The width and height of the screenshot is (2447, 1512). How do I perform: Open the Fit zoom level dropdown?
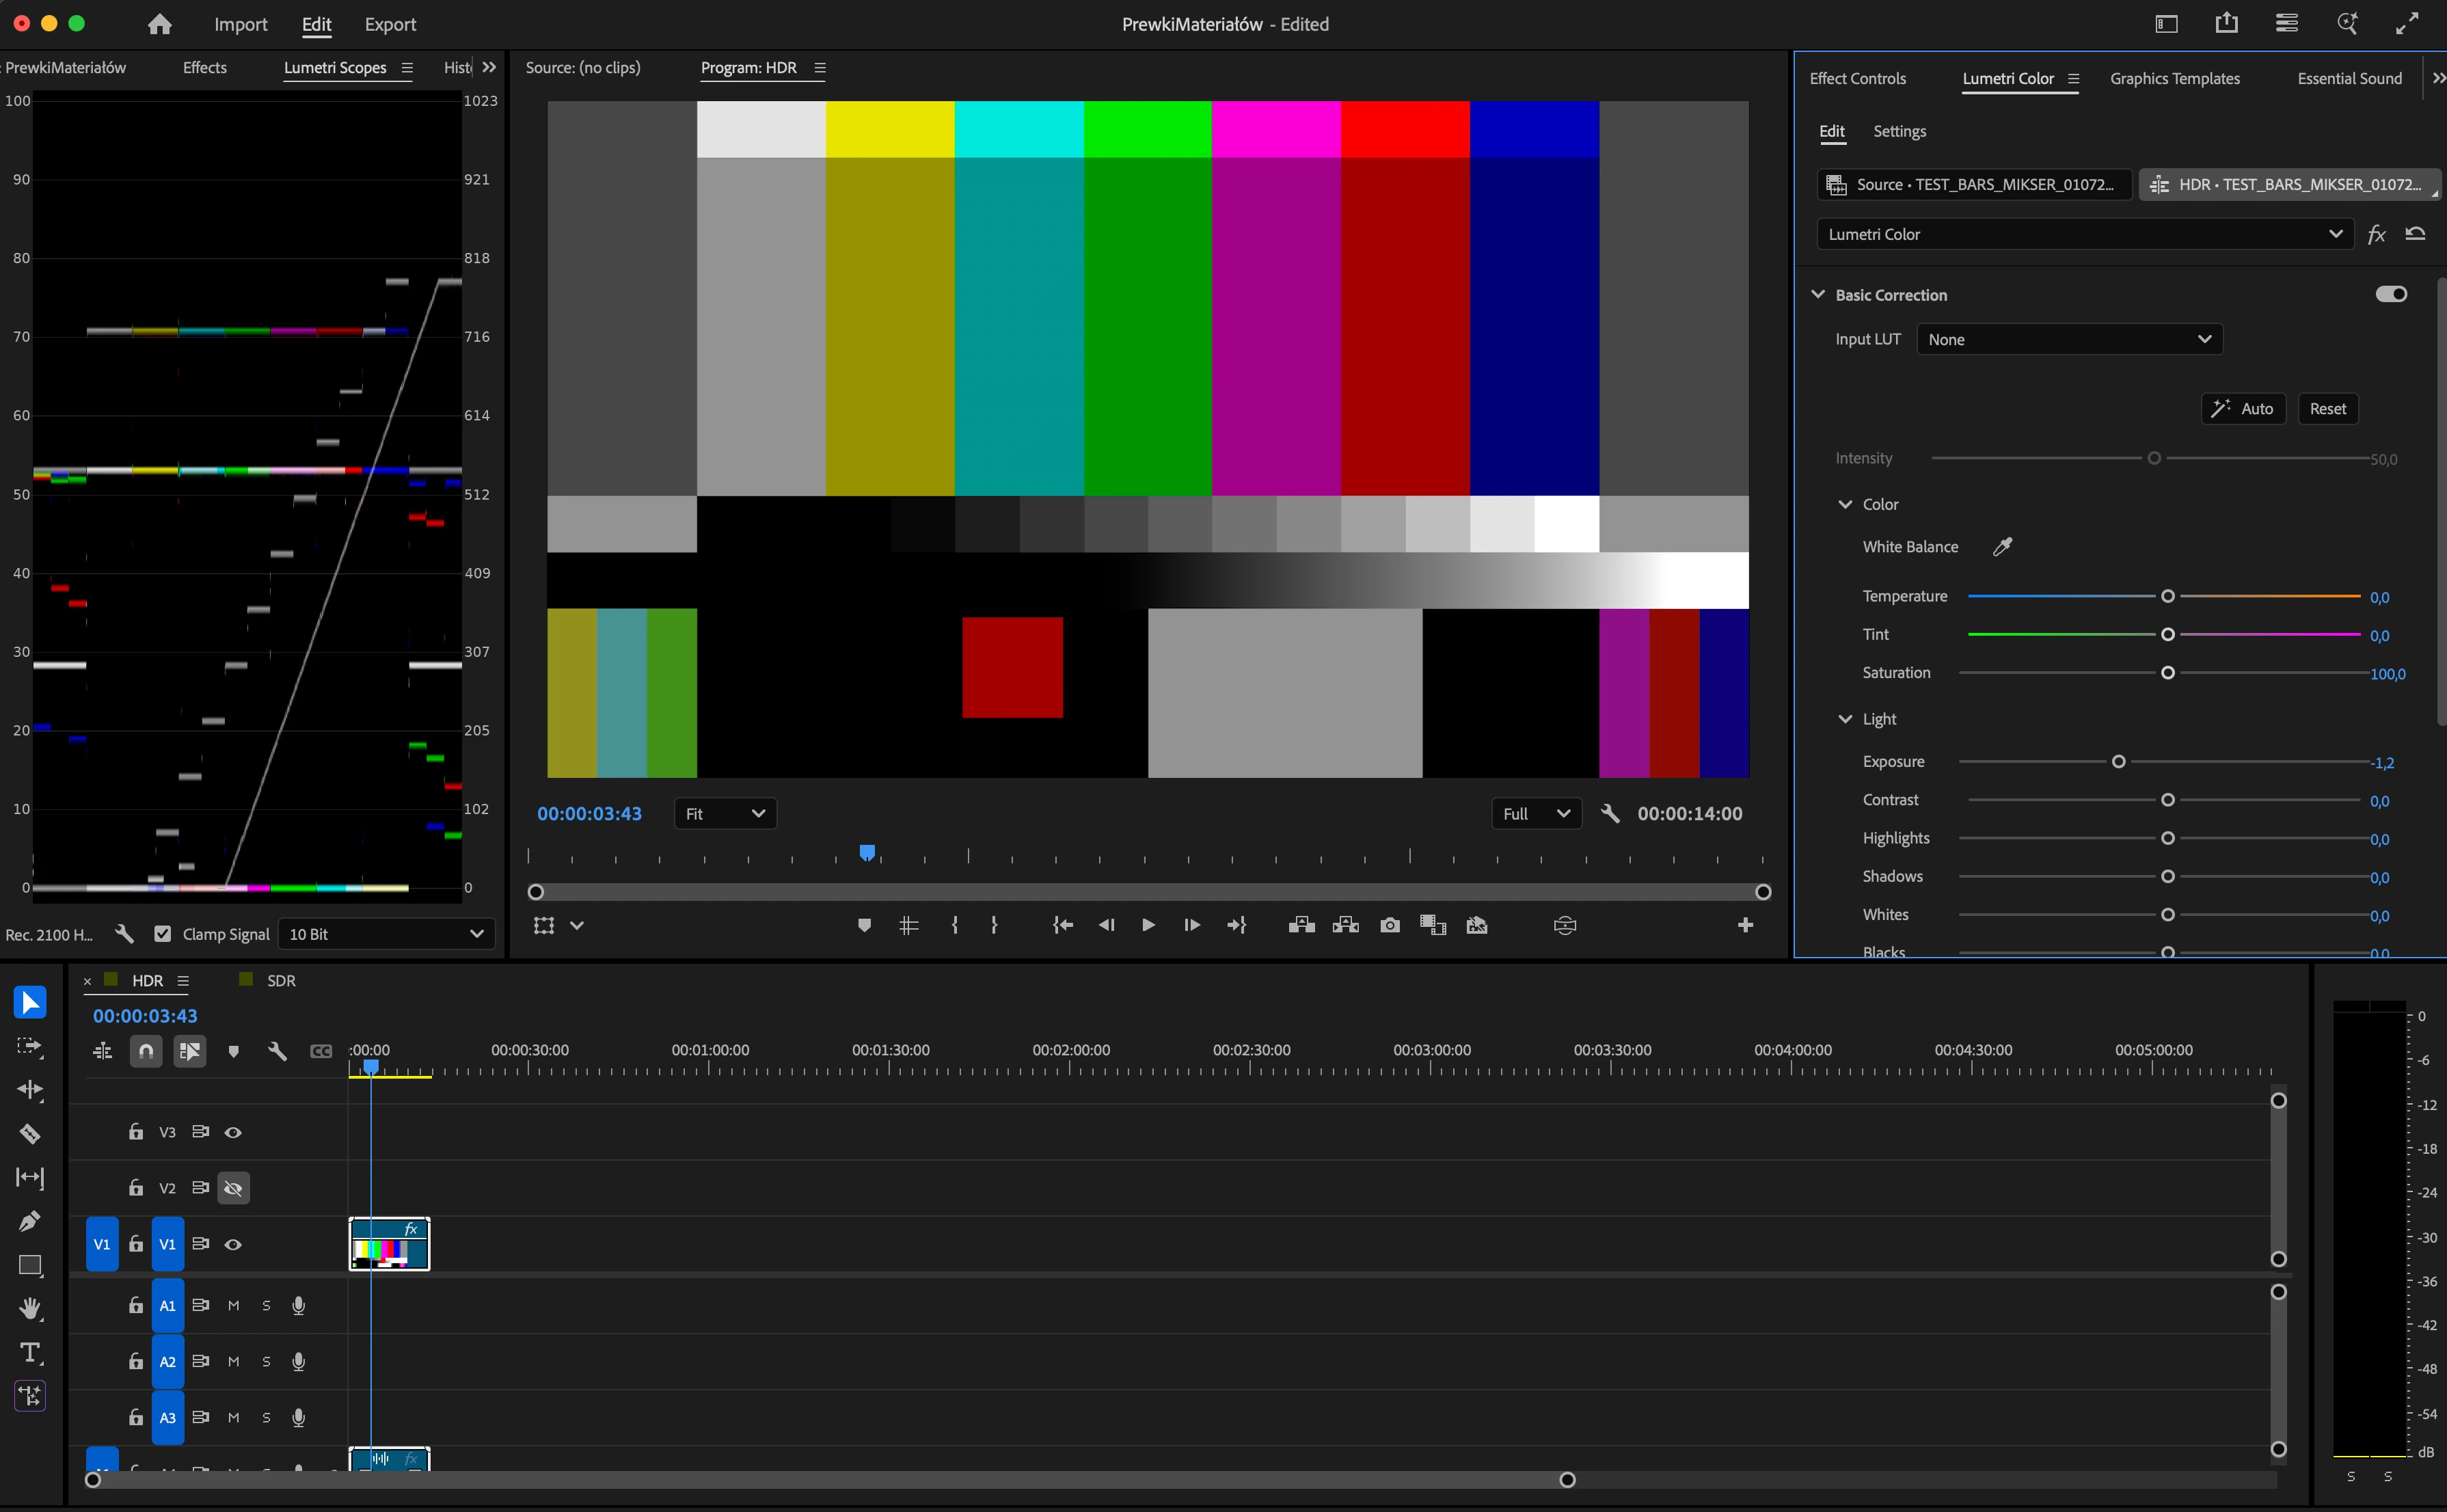coord(725,813)
